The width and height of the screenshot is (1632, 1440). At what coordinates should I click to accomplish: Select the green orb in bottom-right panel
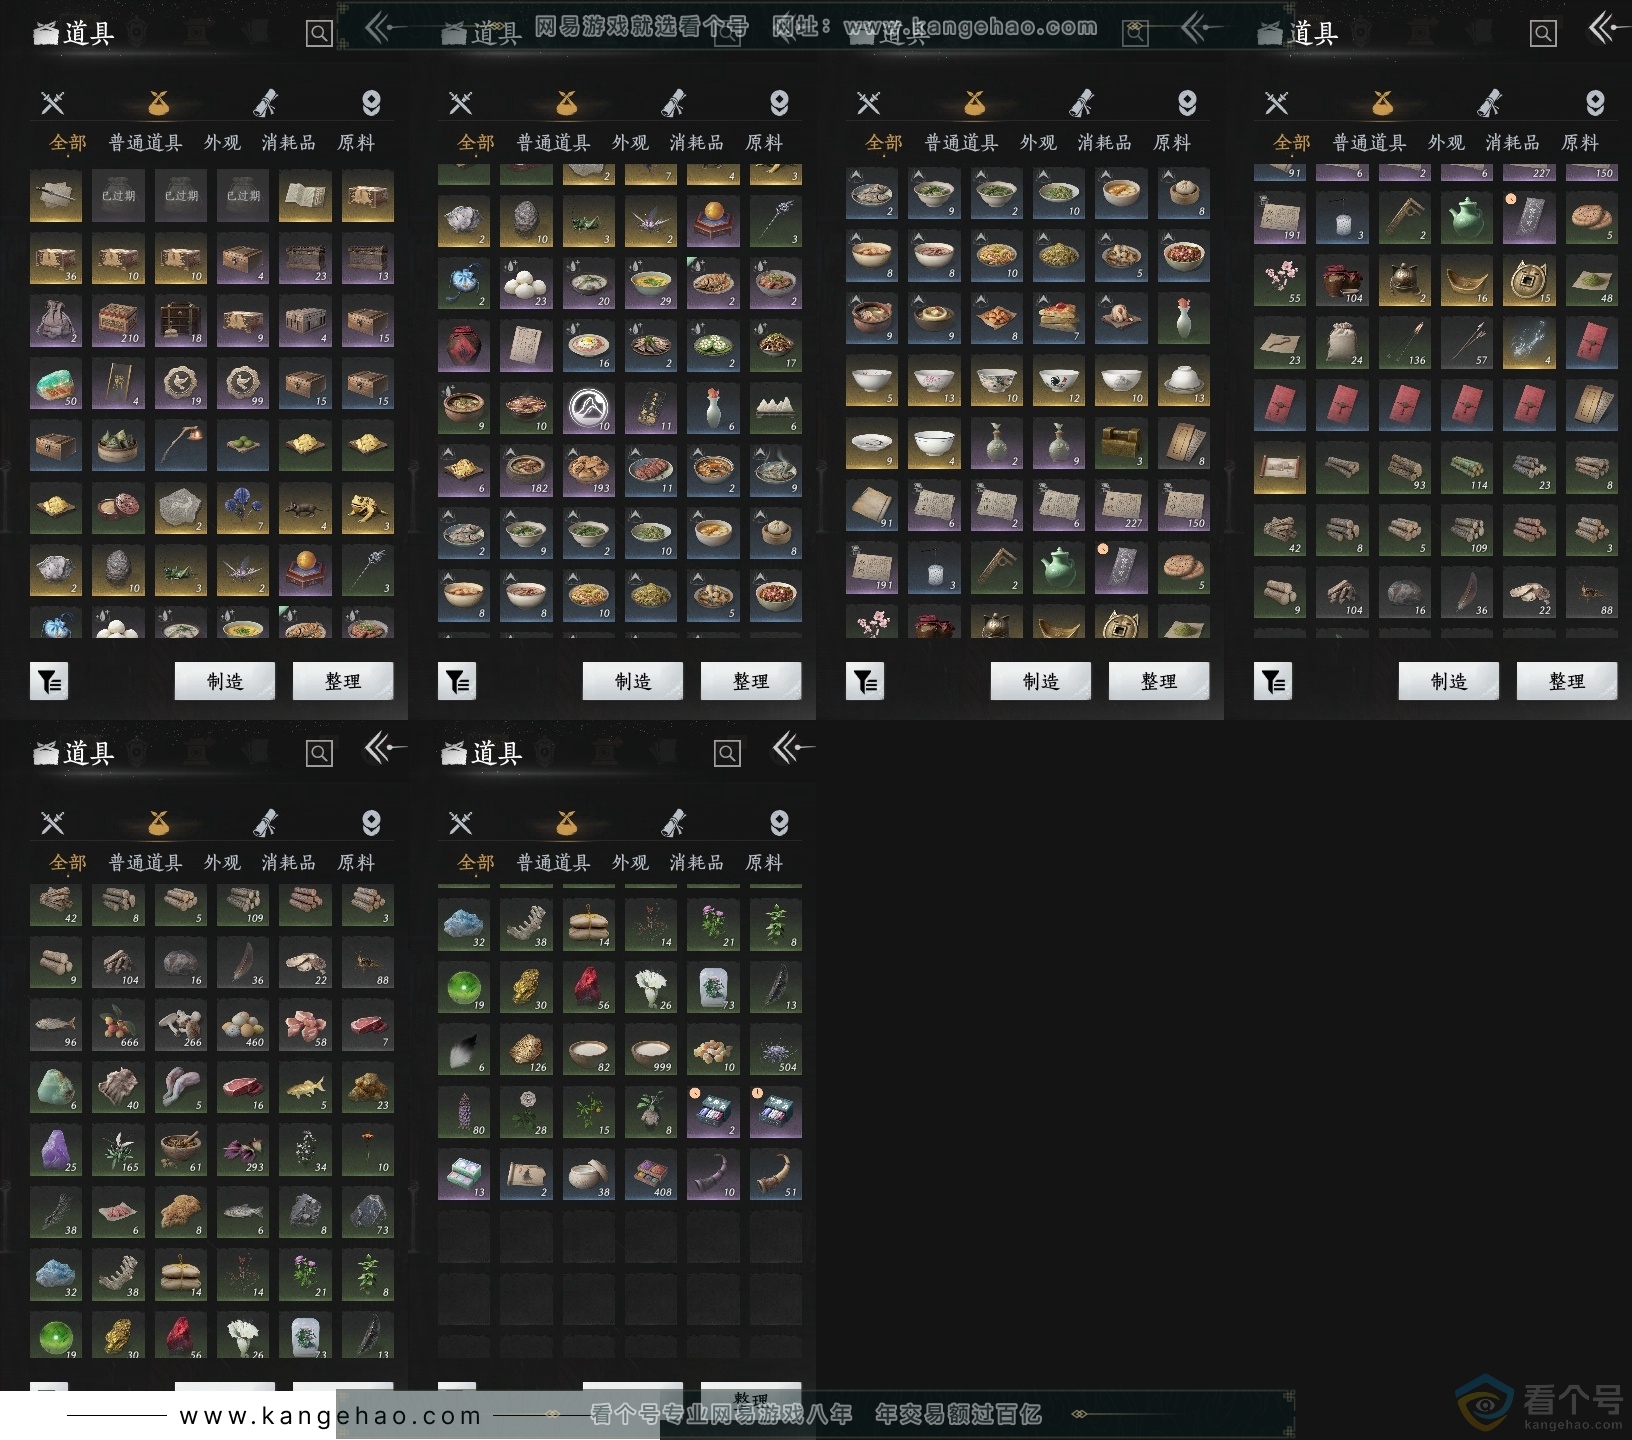coord(464,988)
